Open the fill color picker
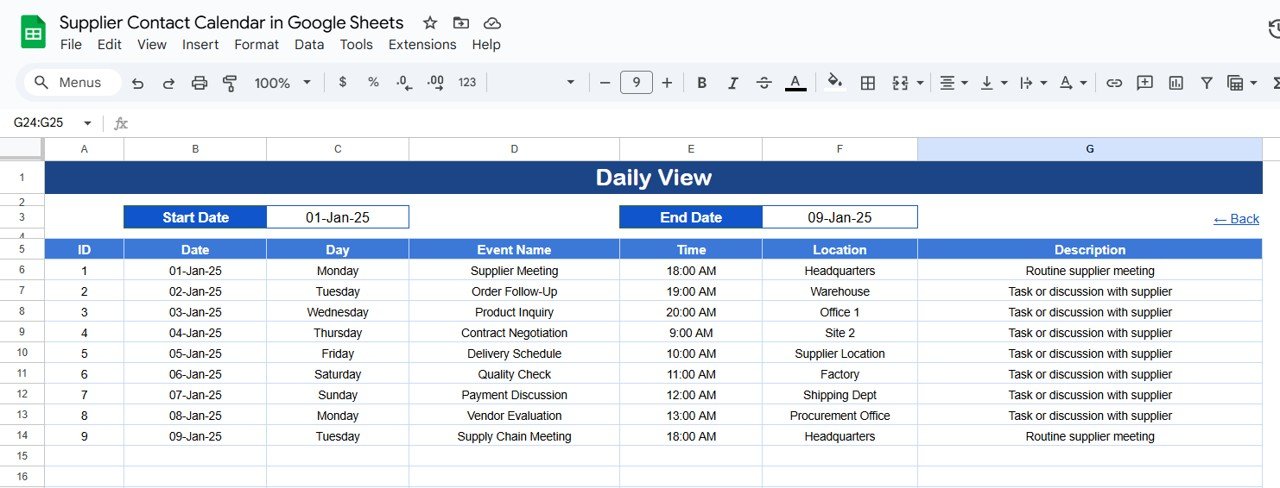Image resolution: width=1280 pixels, height=488 pixels. (x=834, y=83)
